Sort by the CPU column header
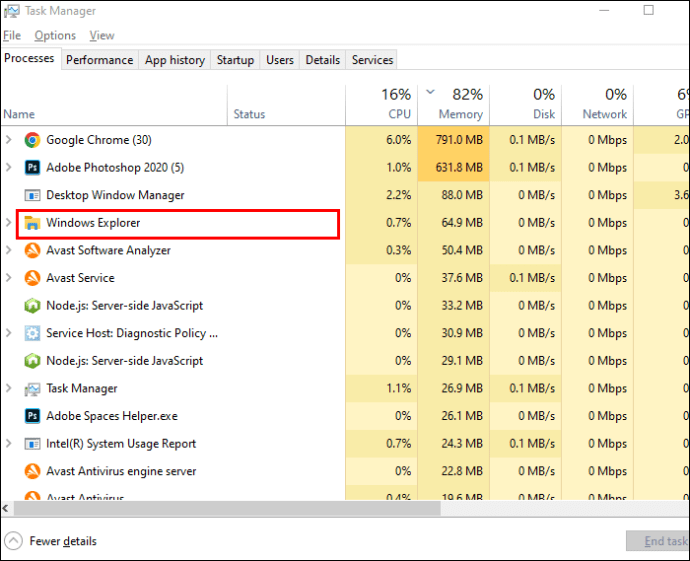The image size is (690, 561). (382, 106)
